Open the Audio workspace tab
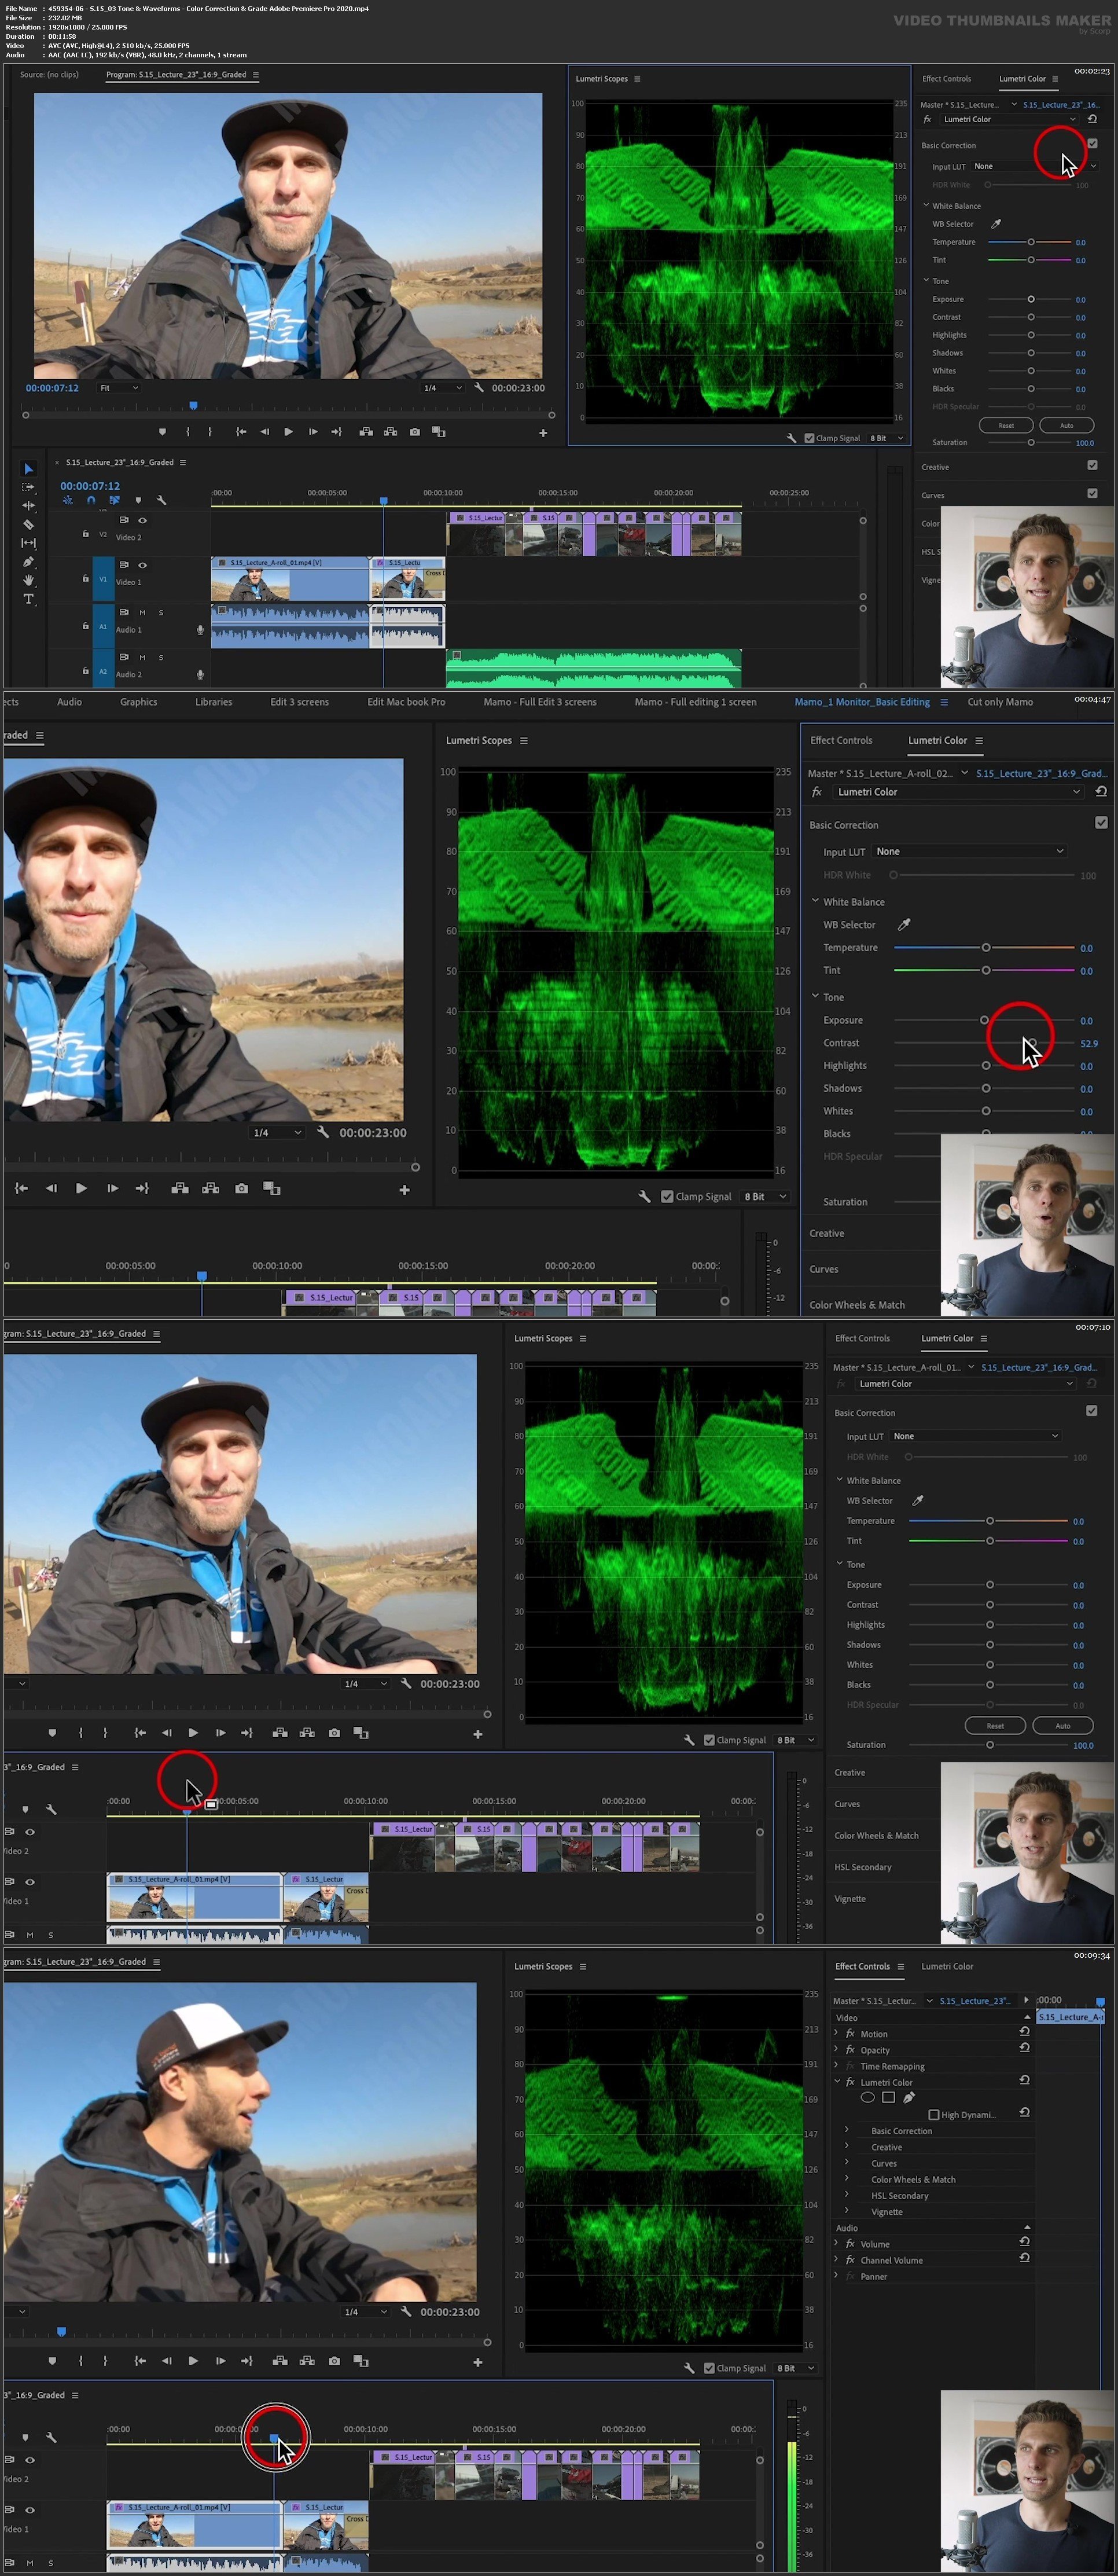The width and height of the screenshot is (1118, 2576). click(69, 702)
